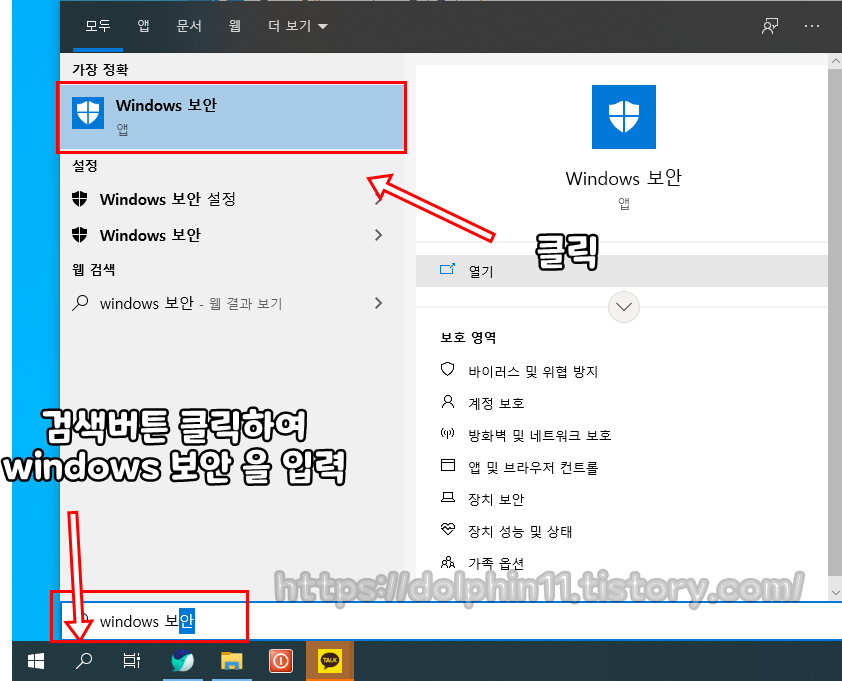Open the Windows 보안 app best match result
The width and height of the screenshot is (842, 681).
[231, 117]
